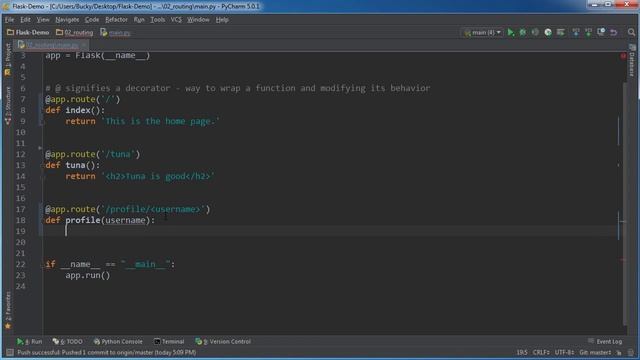Viewport: 640px width, 360px height.
Task: Open the Structure tool window sidebar button
Action: coord(8,105)
